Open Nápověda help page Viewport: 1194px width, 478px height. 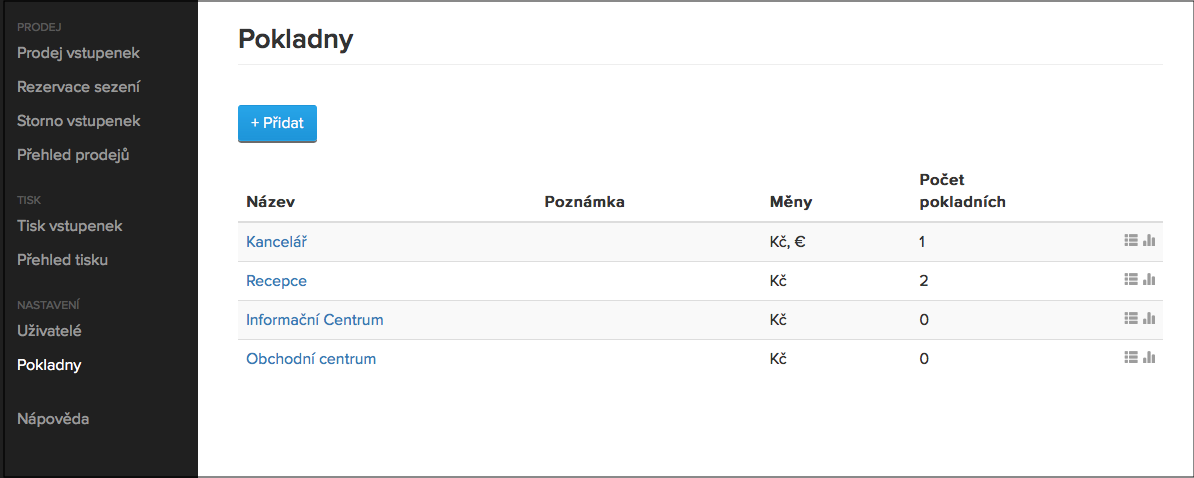pyautogui.click(x=53, y=419)
